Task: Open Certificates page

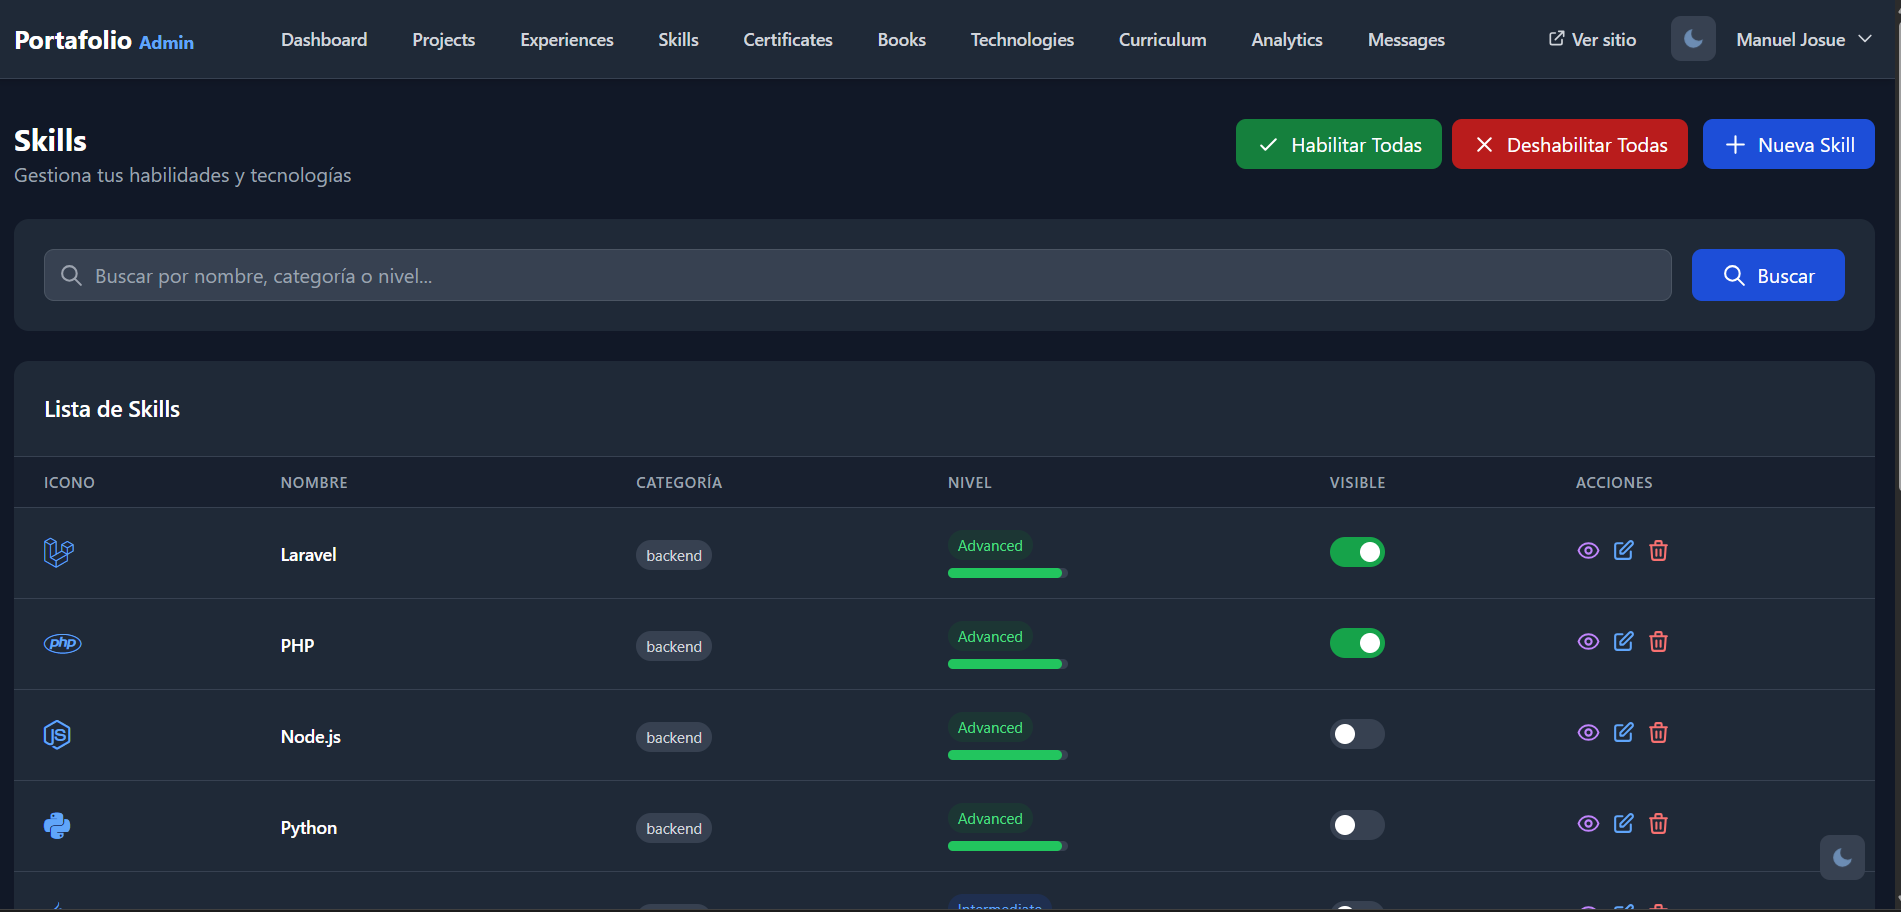Action: tap(788, 39)
